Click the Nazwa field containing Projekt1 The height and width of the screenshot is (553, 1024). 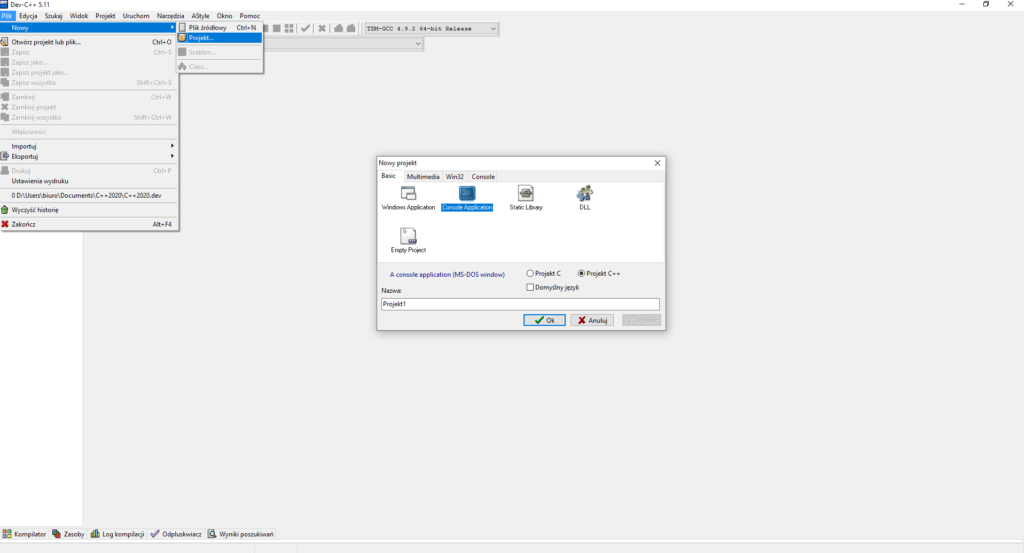(x=519, y=304)
